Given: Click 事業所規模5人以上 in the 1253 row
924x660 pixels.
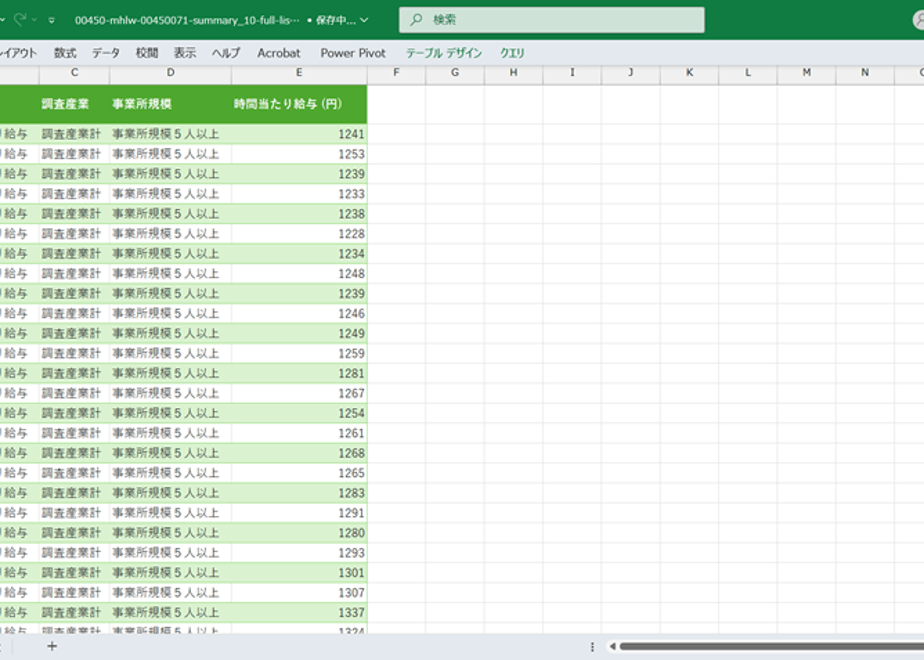Looking at the screenshot, I should pos(170,154).
